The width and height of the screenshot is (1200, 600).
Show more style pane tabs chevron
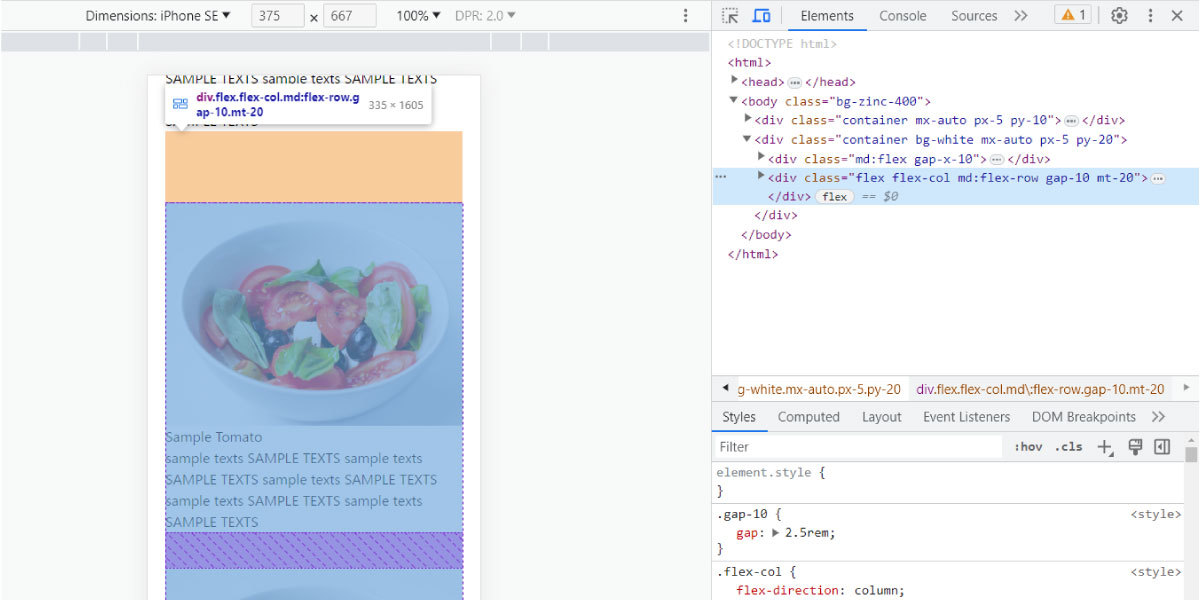(1158, 417)
